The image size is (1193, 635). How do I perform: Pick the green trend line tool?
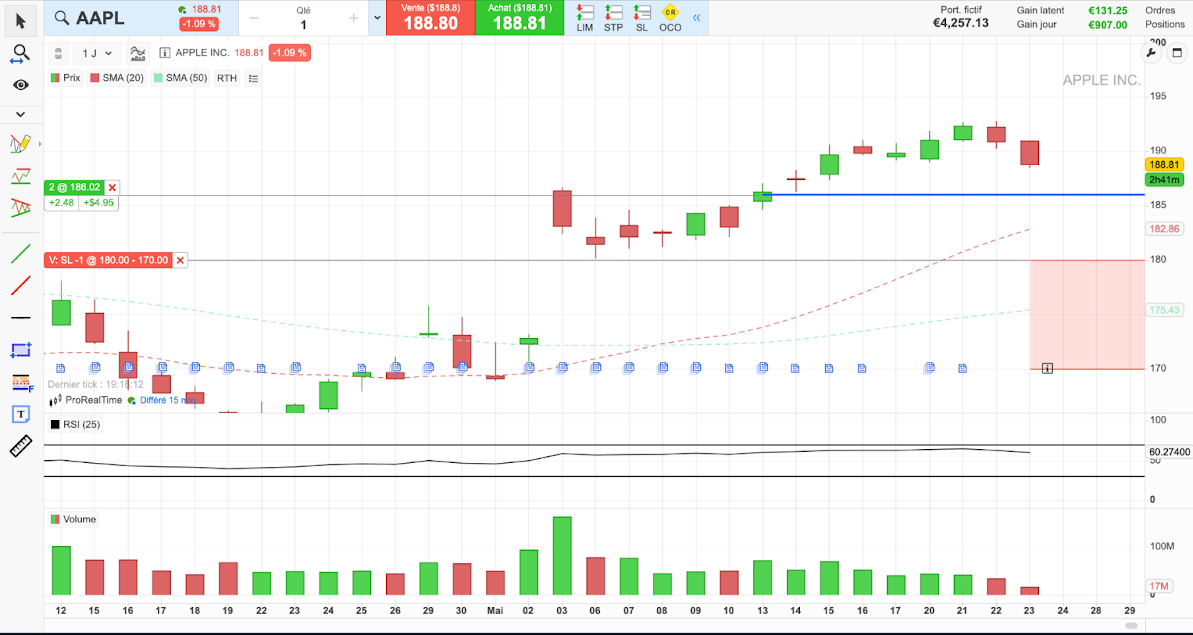tap(21, 254)
